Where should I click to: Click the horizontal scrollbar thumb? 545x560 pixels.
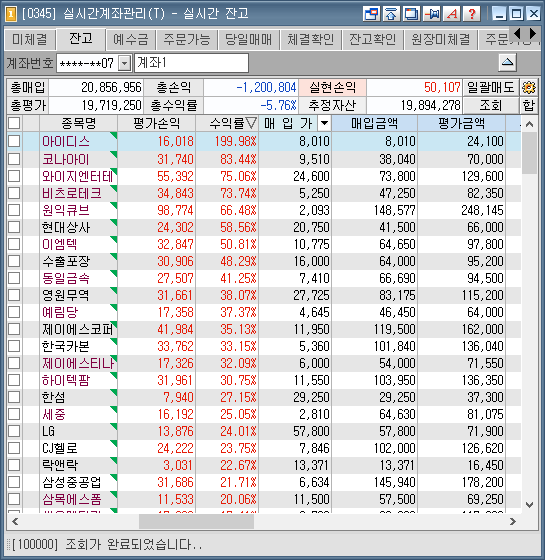click(196, 522)
